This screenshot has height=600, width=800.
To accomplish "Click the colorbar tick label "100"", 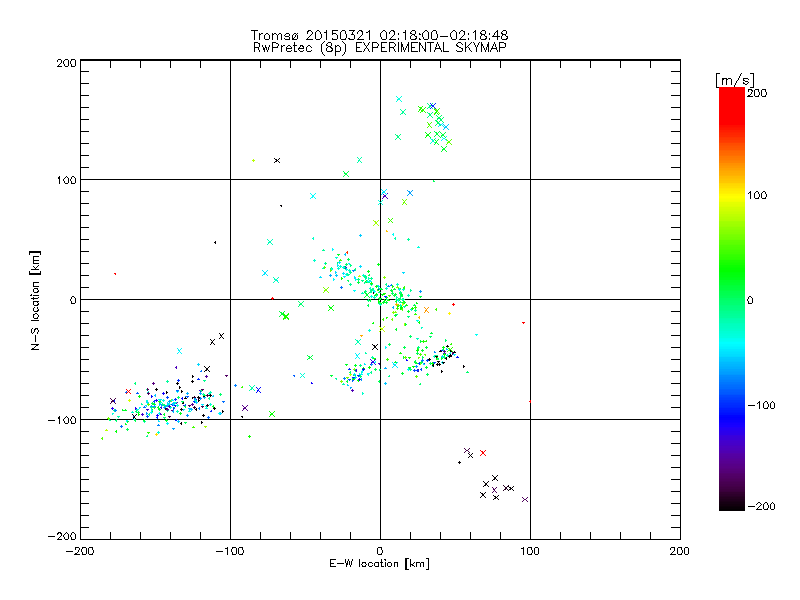I will 757,195.
